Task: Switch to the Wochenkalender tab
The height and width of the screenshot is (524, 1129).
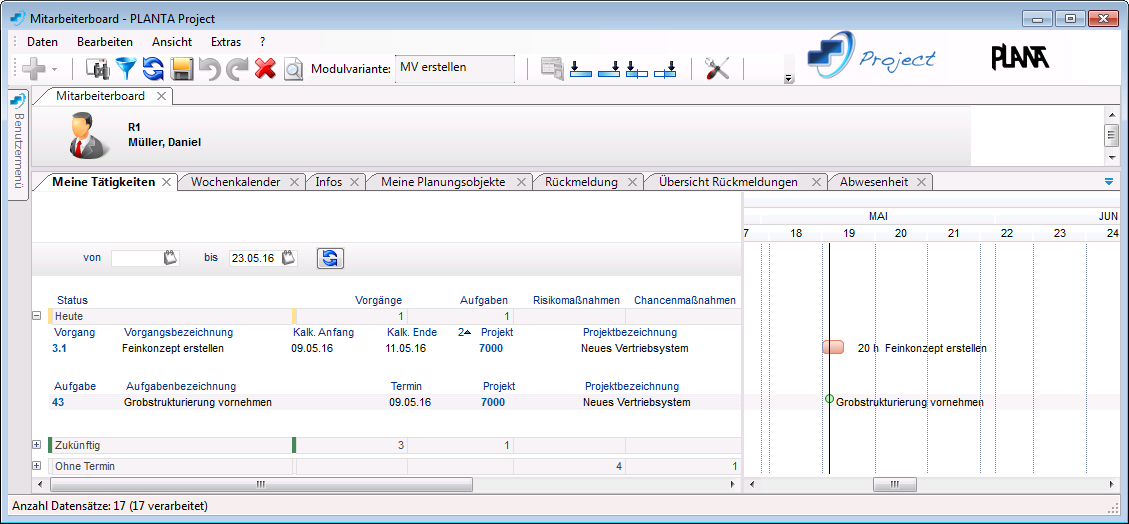Action: [x=235, y=182]
